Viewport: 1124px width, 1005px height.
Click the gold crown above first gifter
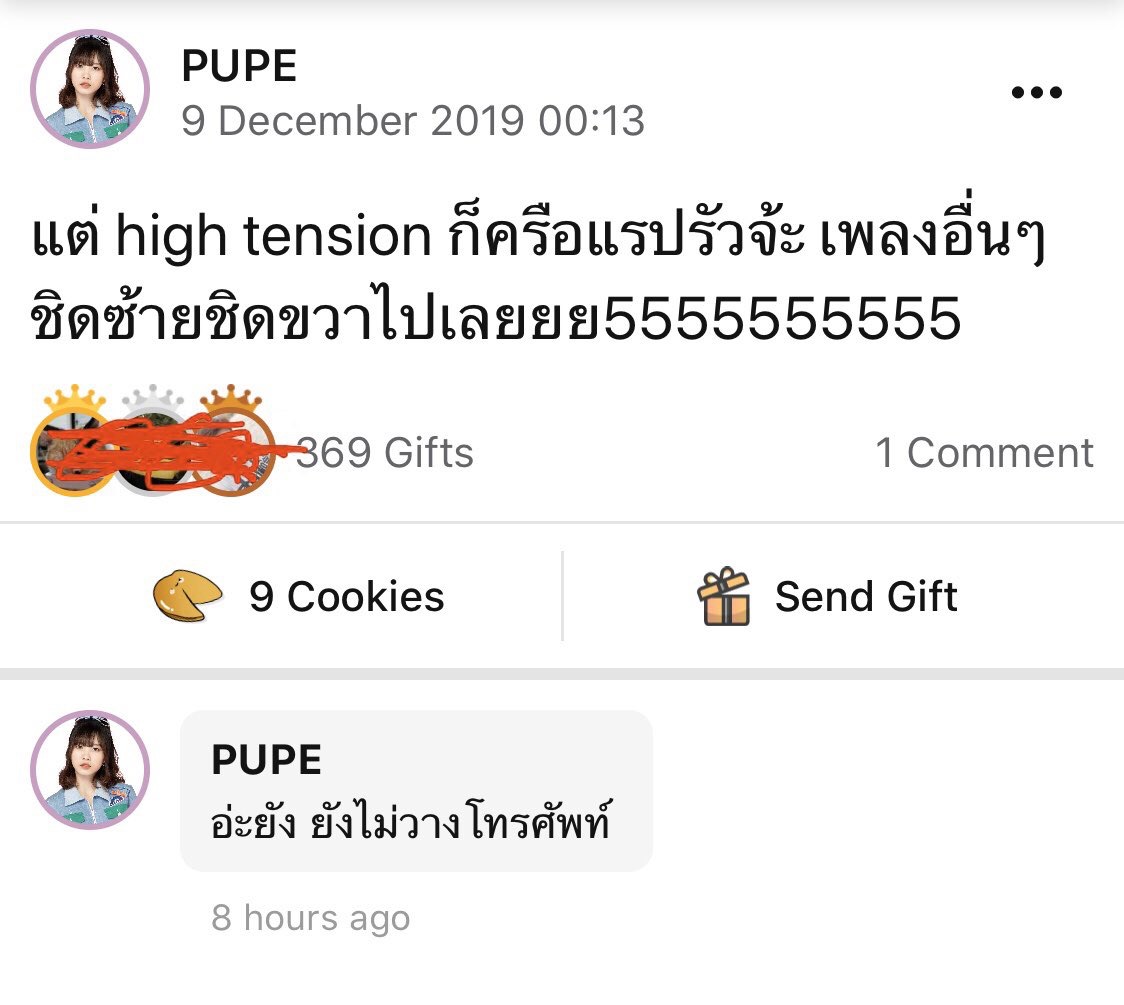tap(74, 400)
